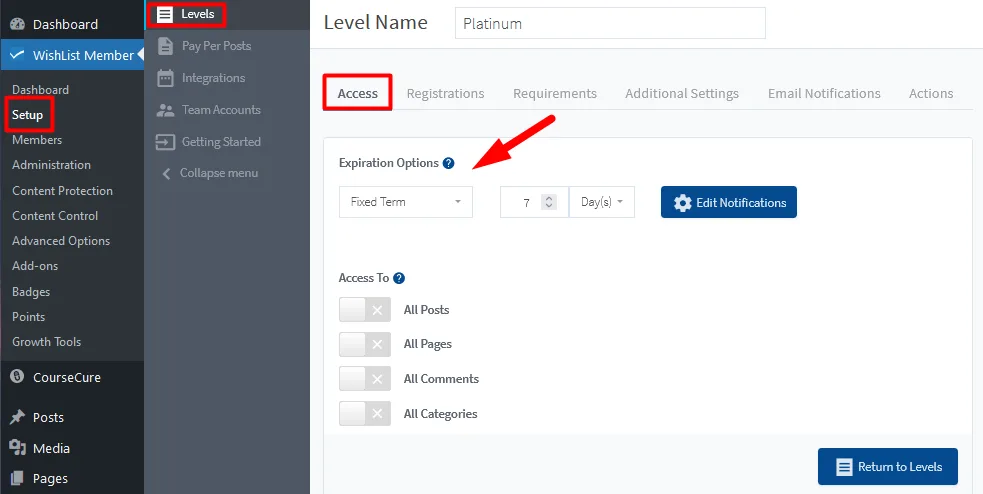Viewport: 983px width, 494px height.
Task: Click the Collapse menu label
Action: pos(219,173)
